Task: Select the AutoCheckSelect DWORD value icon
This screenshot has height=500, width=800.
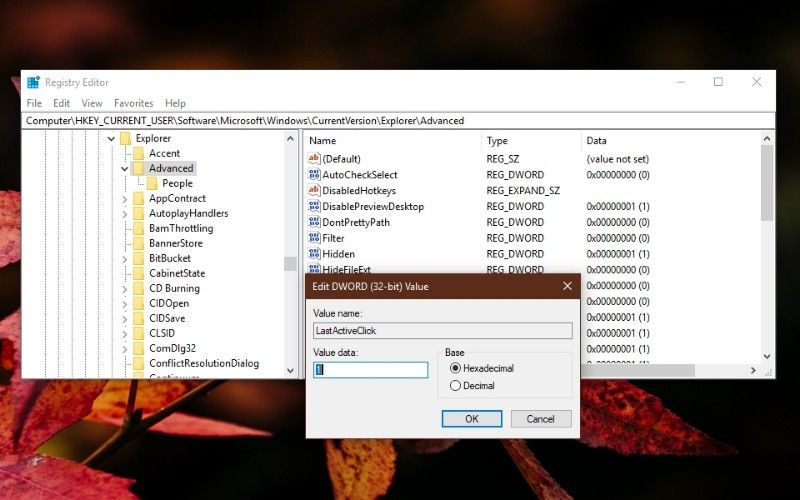Action: tap(314, 175)
